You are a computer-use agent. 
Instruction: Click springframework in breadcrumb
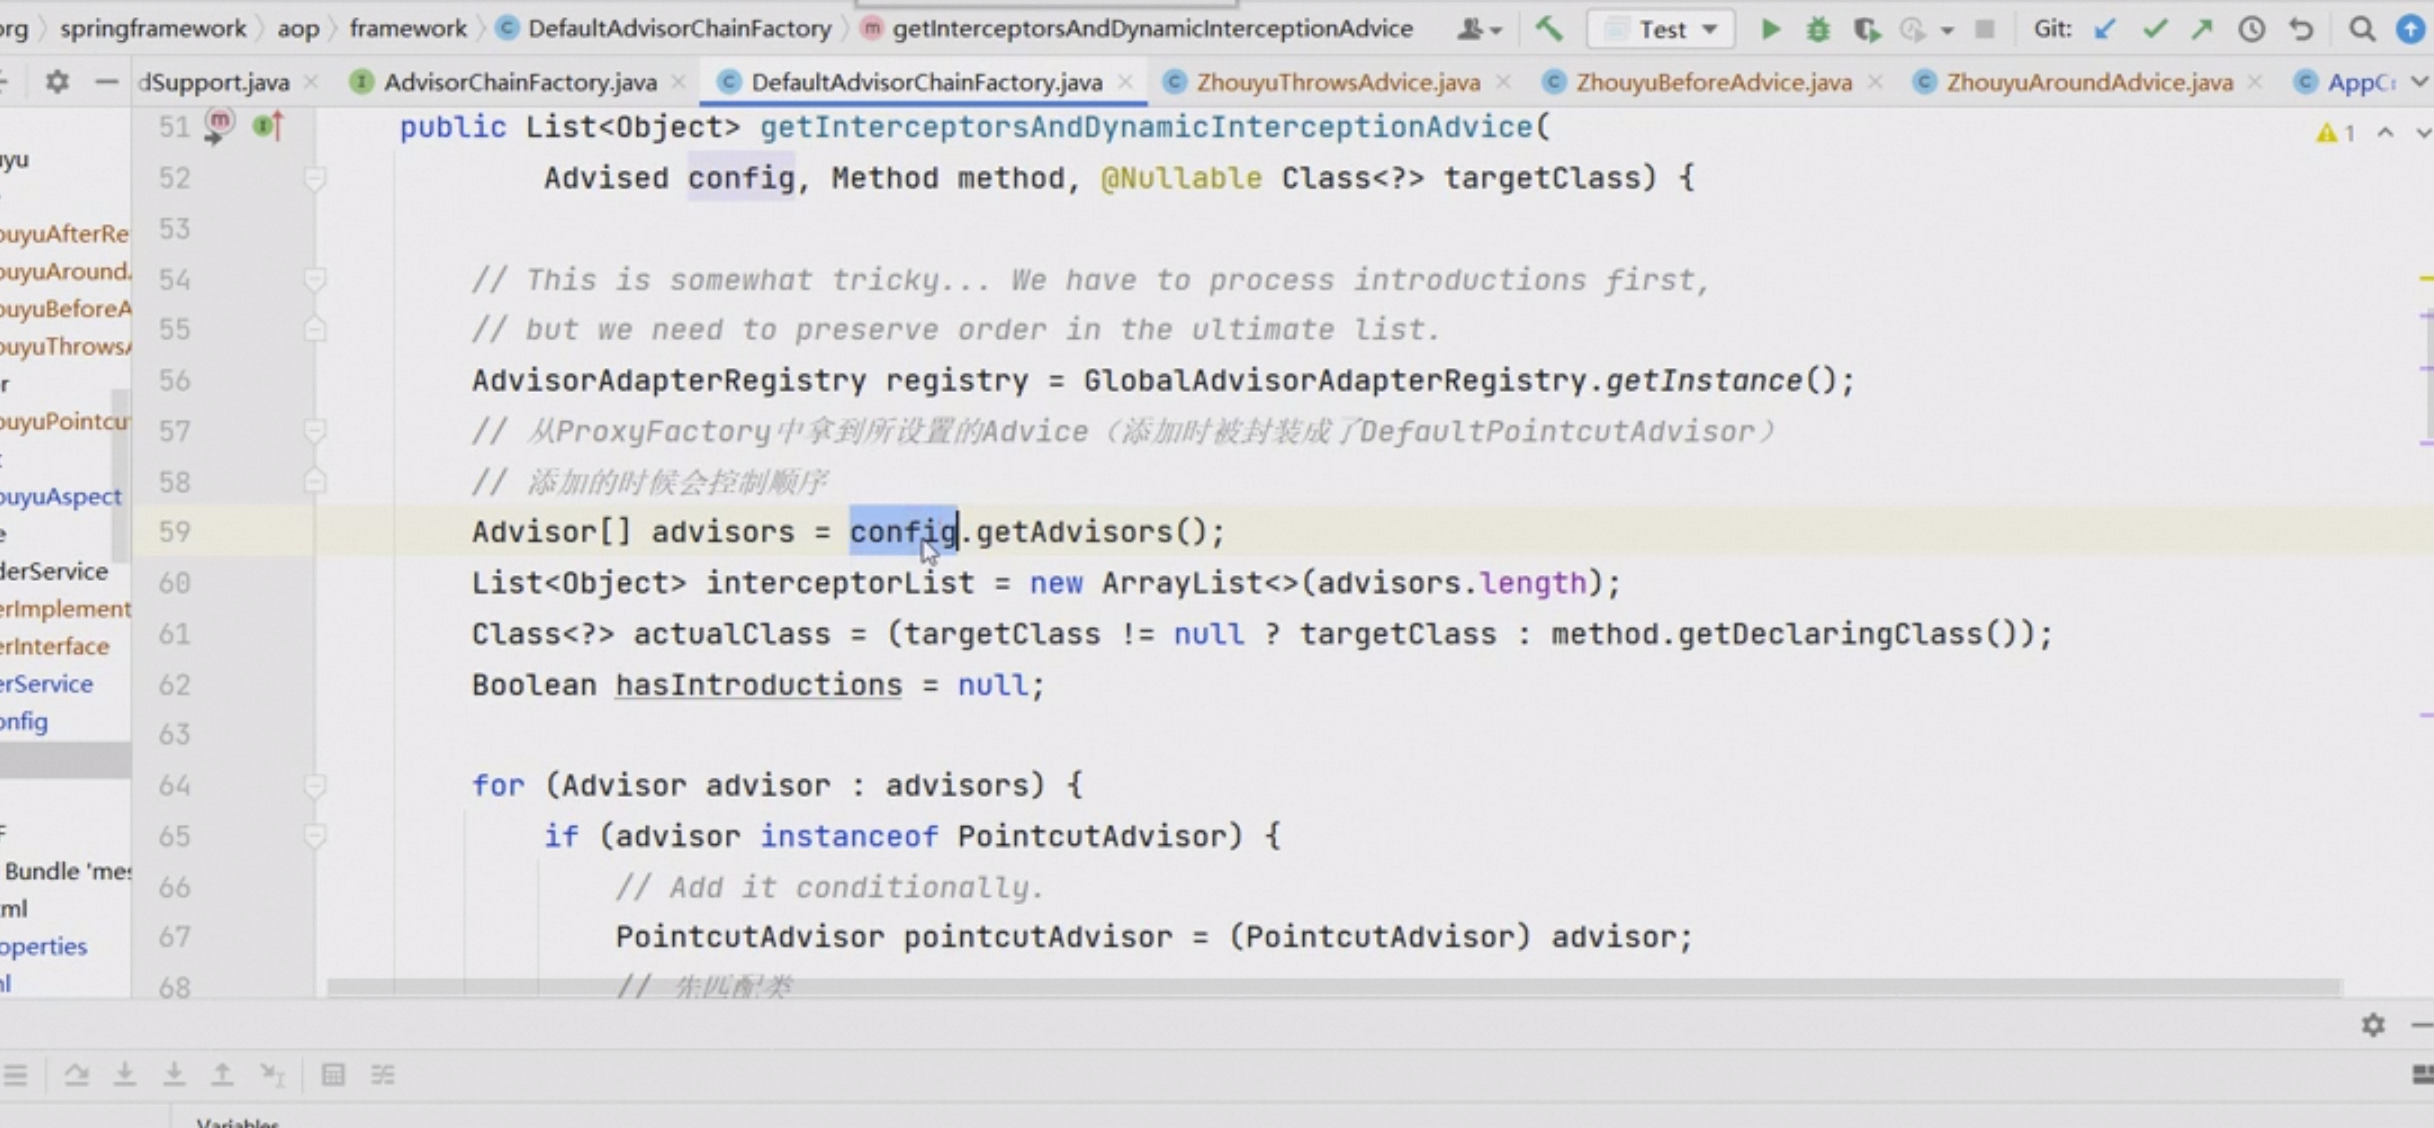tap(153, 28)
